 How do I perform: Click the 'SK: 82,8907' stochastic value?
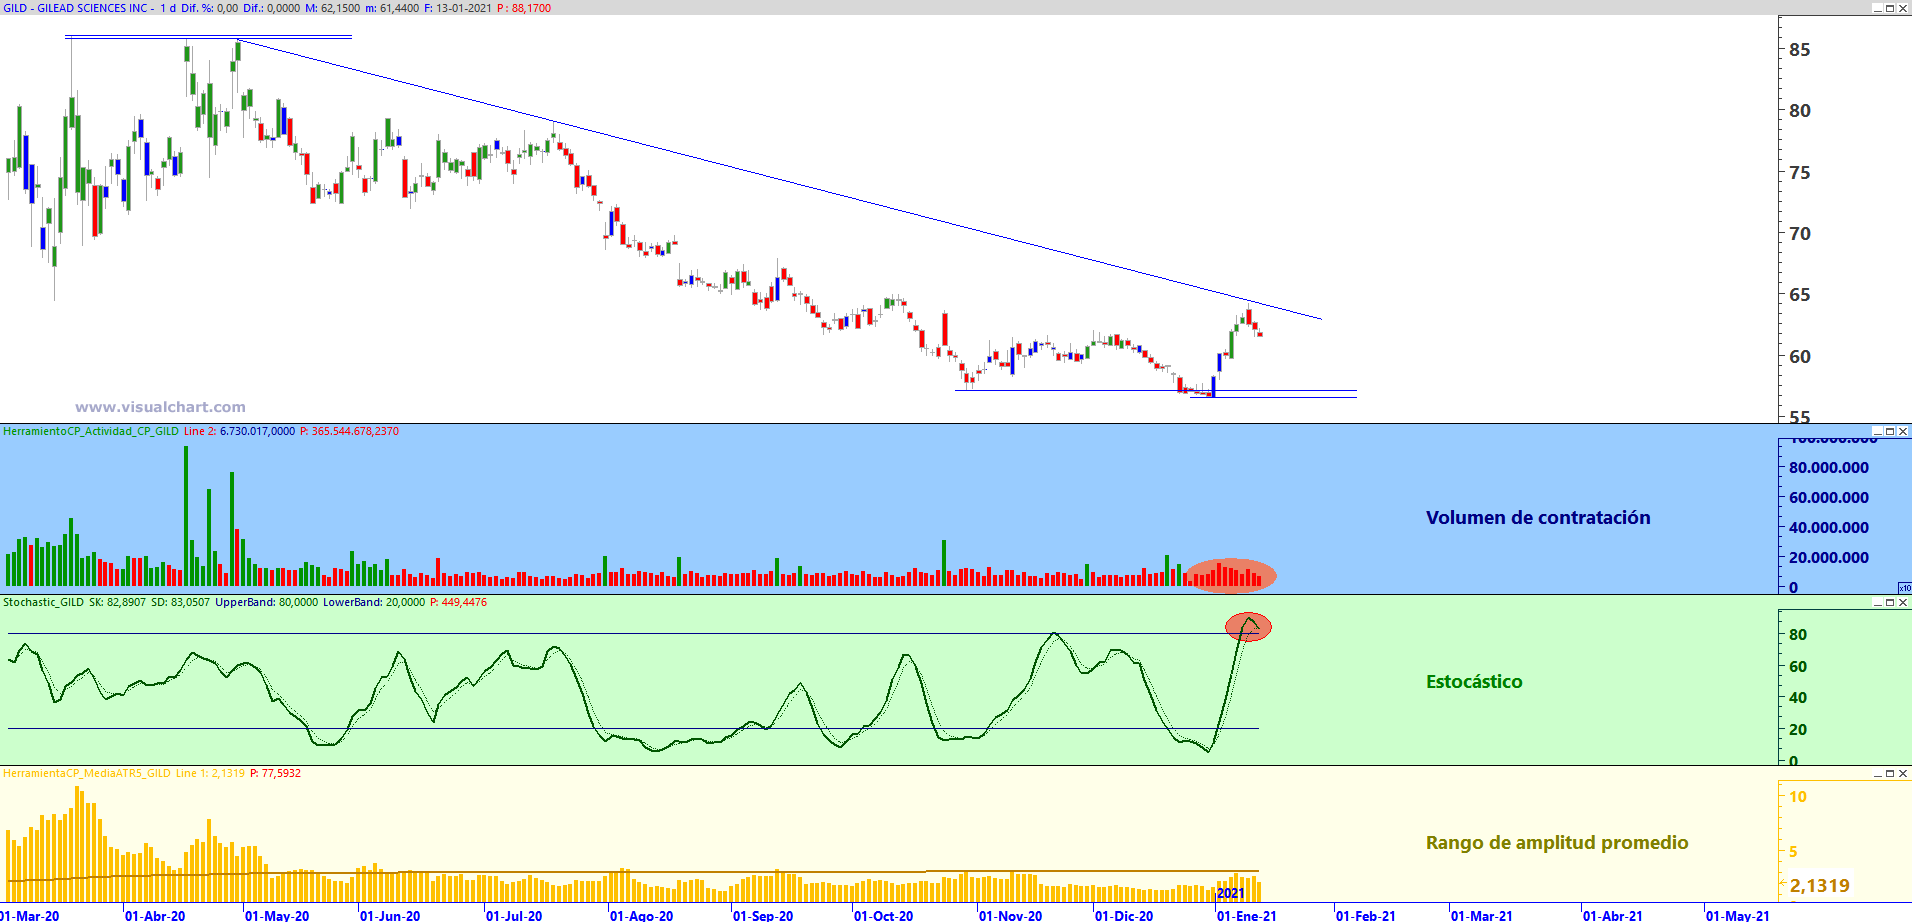[x=117, y=602]
